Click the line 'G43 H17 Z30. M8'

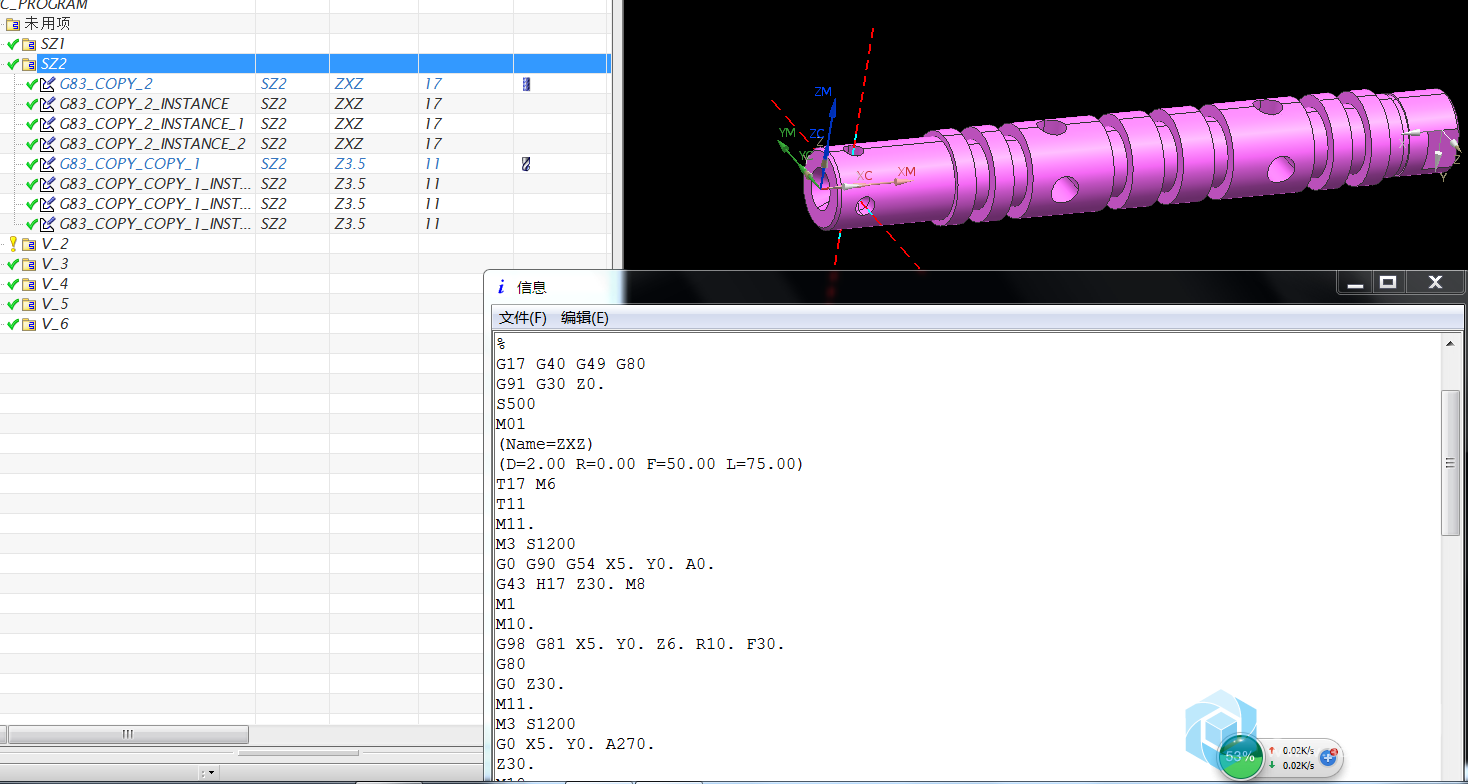pos(571,584)
